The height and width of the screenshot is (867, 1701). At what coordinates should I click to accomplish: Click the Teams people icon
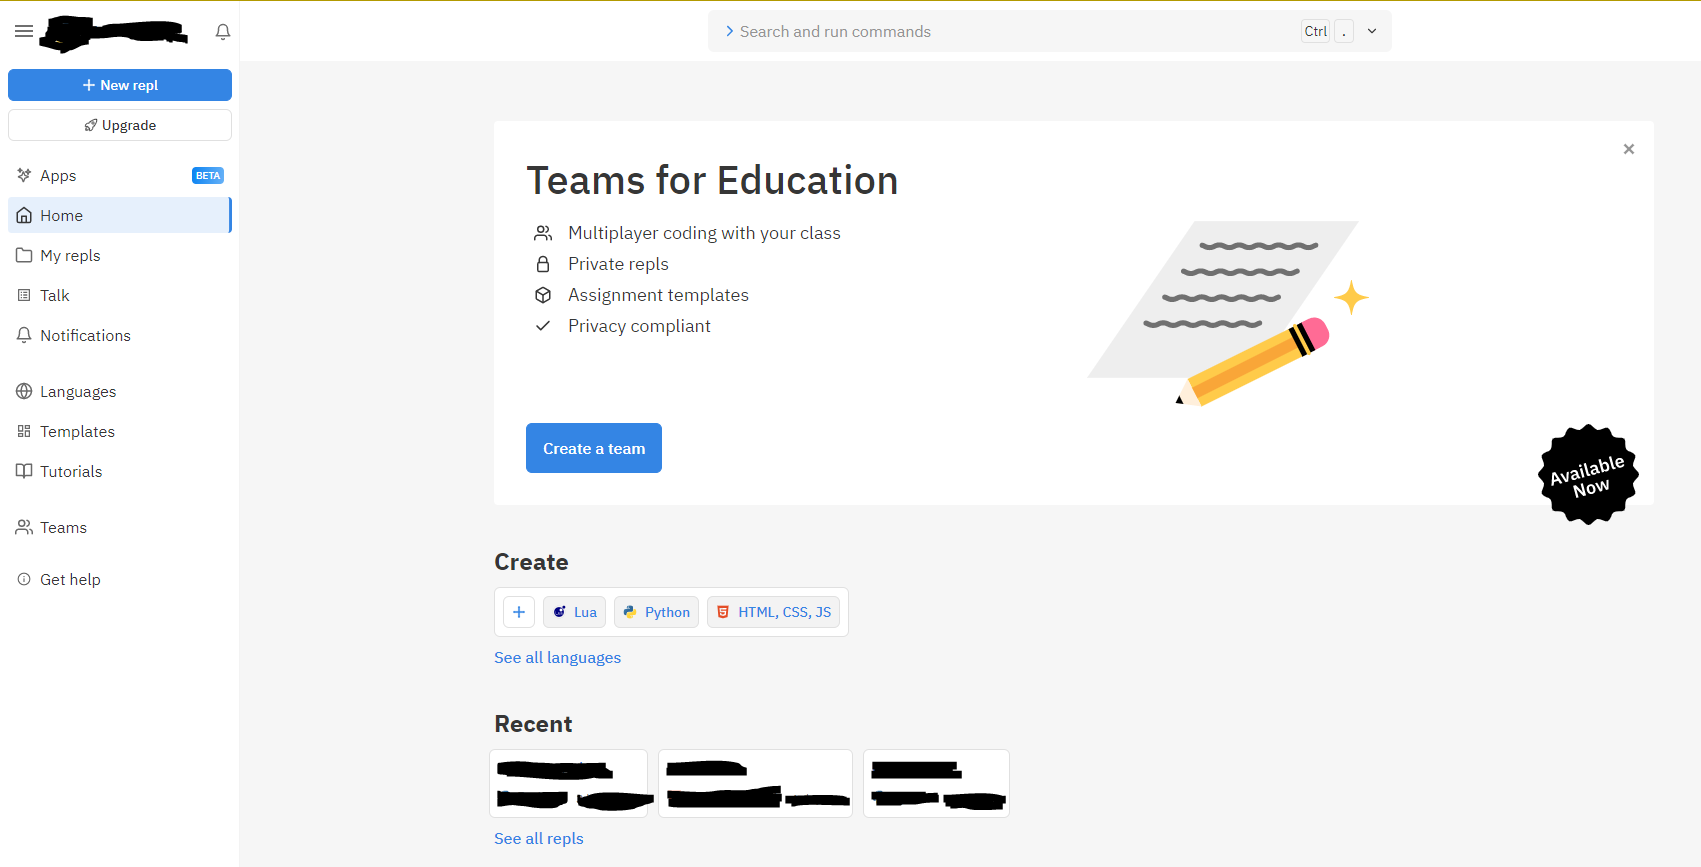point(24,527)
